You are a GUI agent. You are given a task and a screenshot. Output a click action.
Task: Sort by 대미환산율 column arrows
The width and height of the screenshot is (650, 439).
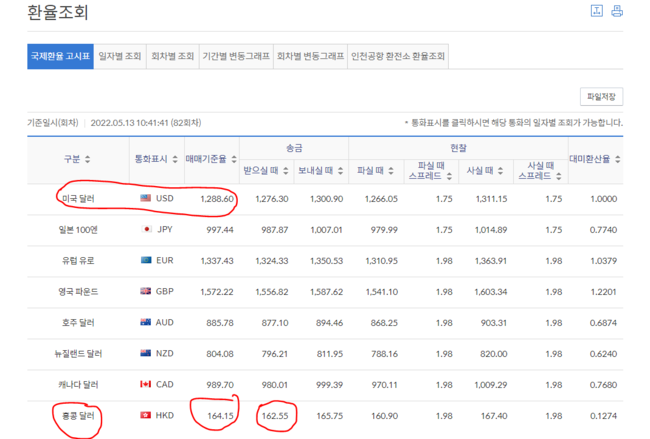tap(618, 159)
